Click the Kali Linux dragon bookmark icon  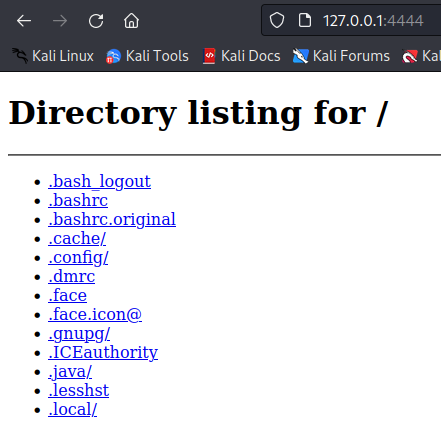point(20,55)
